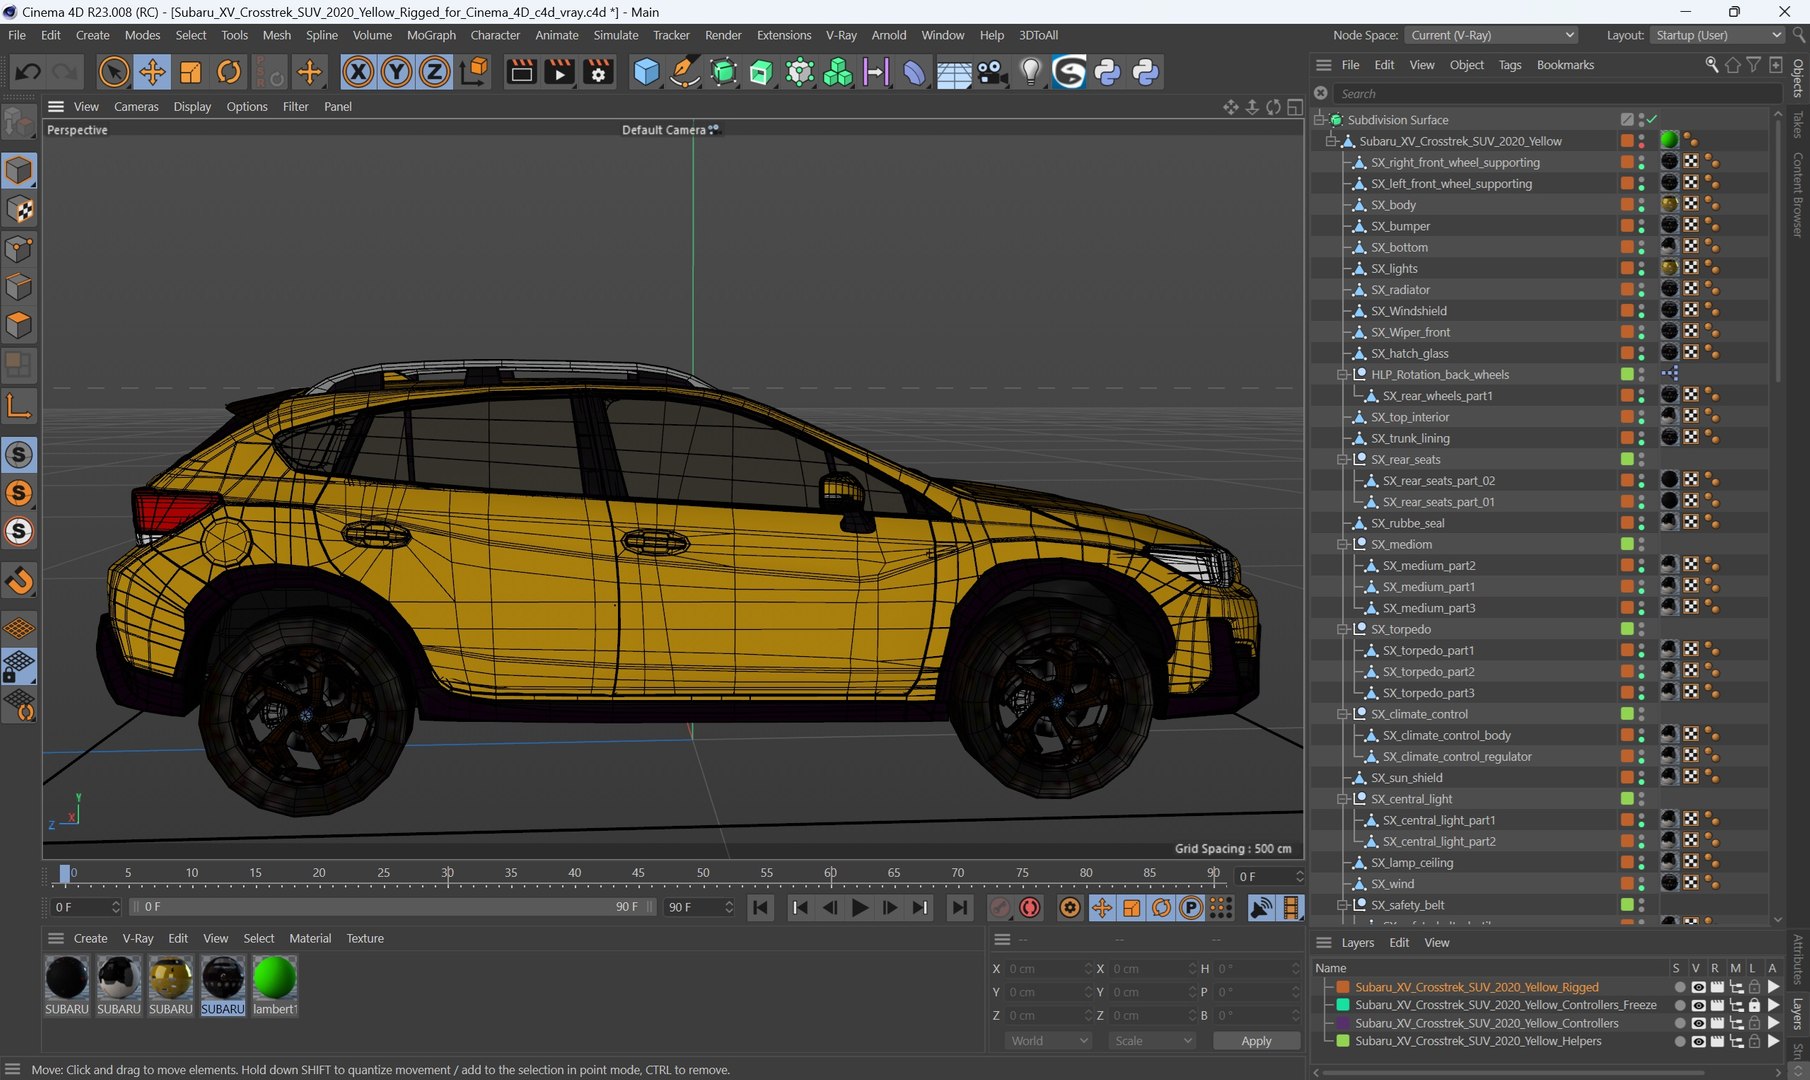This screenshot has width=1810, height=1080.
Task: Open Edit Render Settings
Action: coord(598,72)
